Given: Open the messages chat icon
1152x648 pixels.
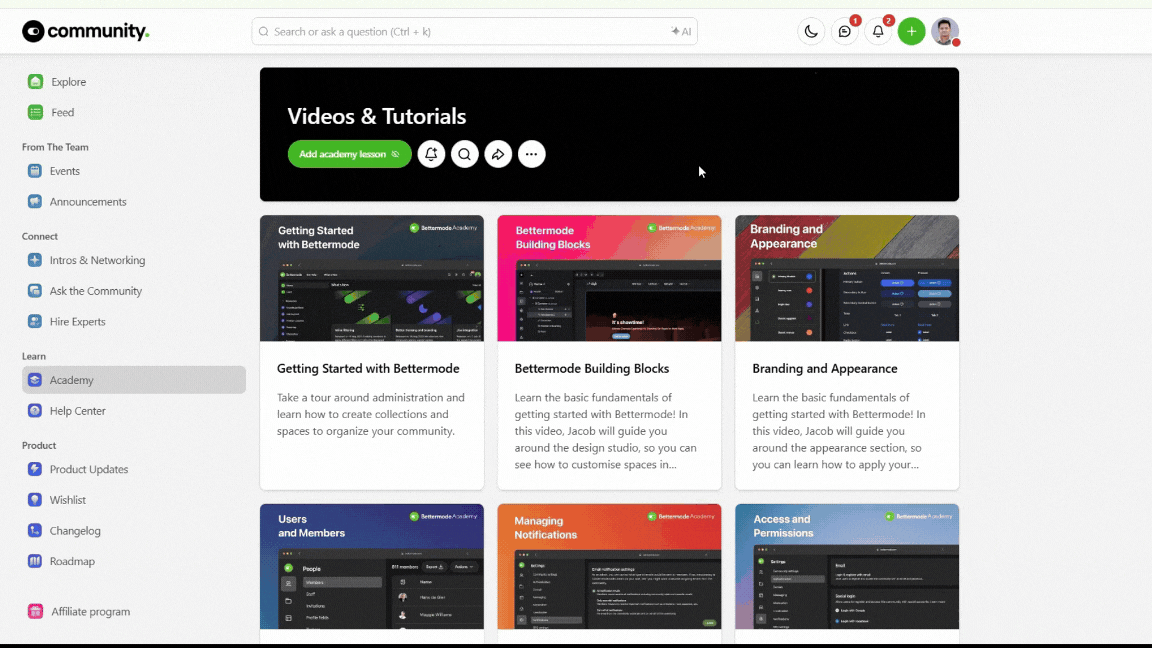Looking at the screenshot, I should pyautogui.click(x=845, y=32).
